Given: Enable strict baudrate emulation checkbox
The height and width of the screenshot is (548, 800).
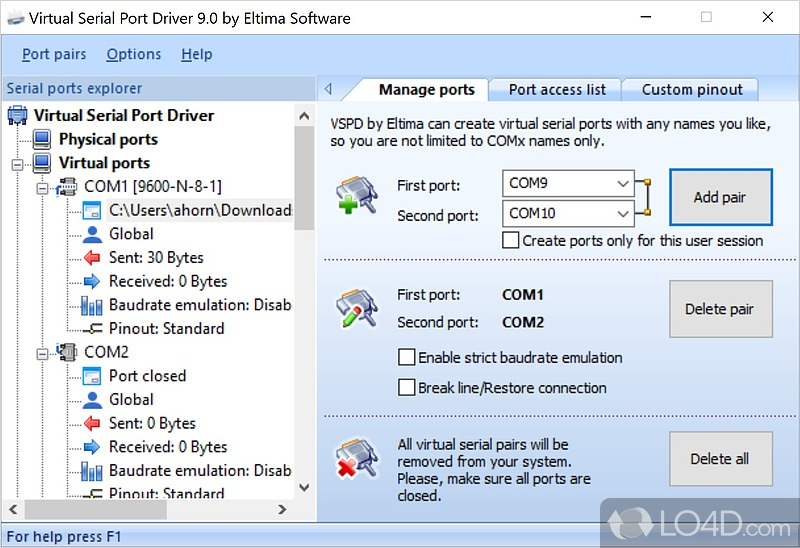Looking at the screenshot, I should (407, 357).
